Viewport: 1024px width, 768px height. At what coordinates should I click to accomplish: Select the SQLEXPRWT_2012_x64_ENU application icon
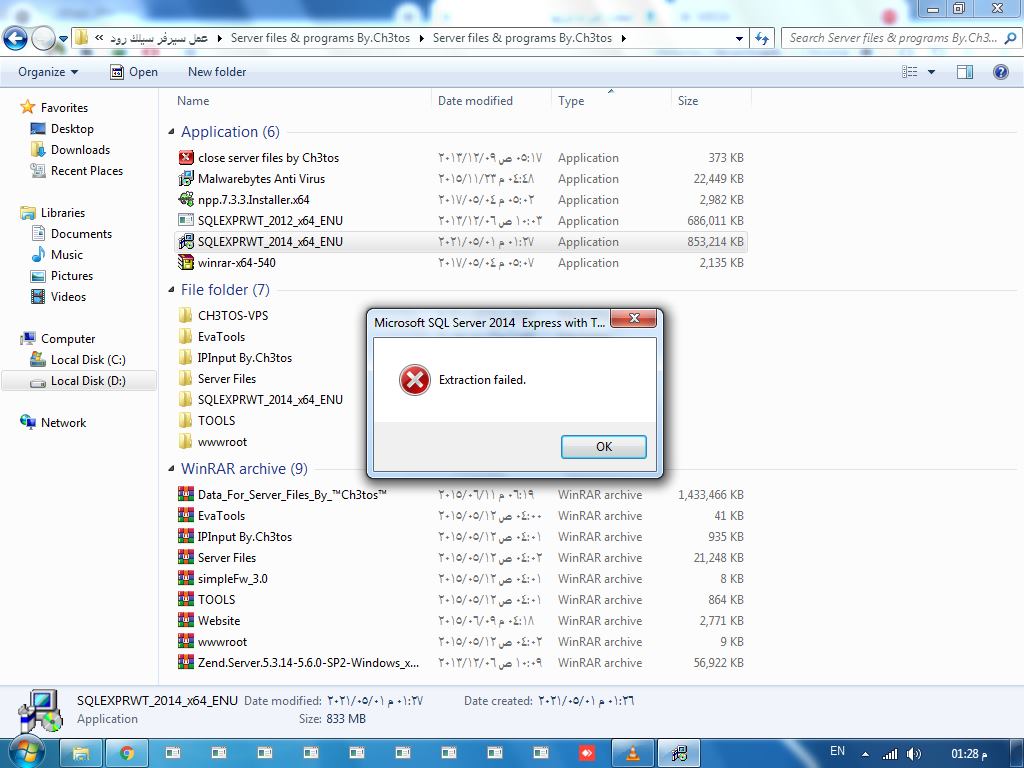[x=186, y=220]
